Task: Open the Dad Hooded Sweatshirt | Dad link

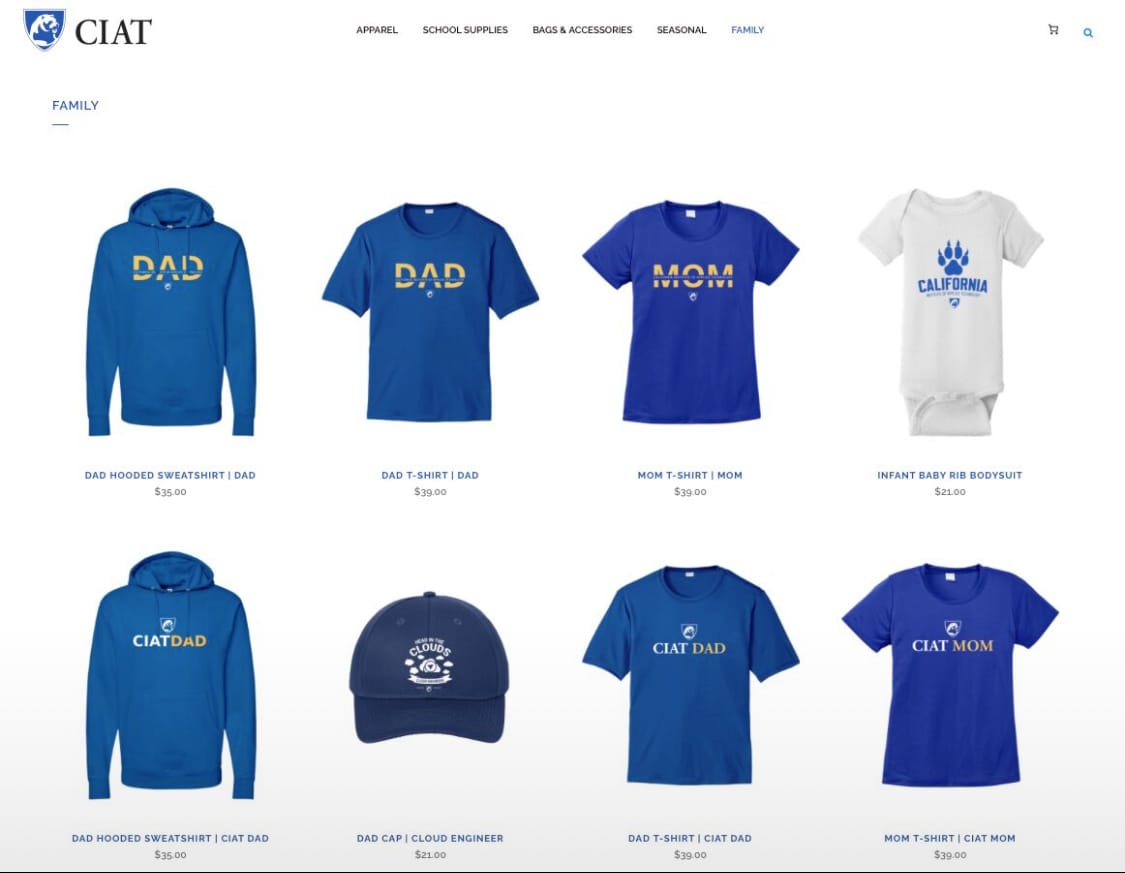Action: [x=170, y=475]
